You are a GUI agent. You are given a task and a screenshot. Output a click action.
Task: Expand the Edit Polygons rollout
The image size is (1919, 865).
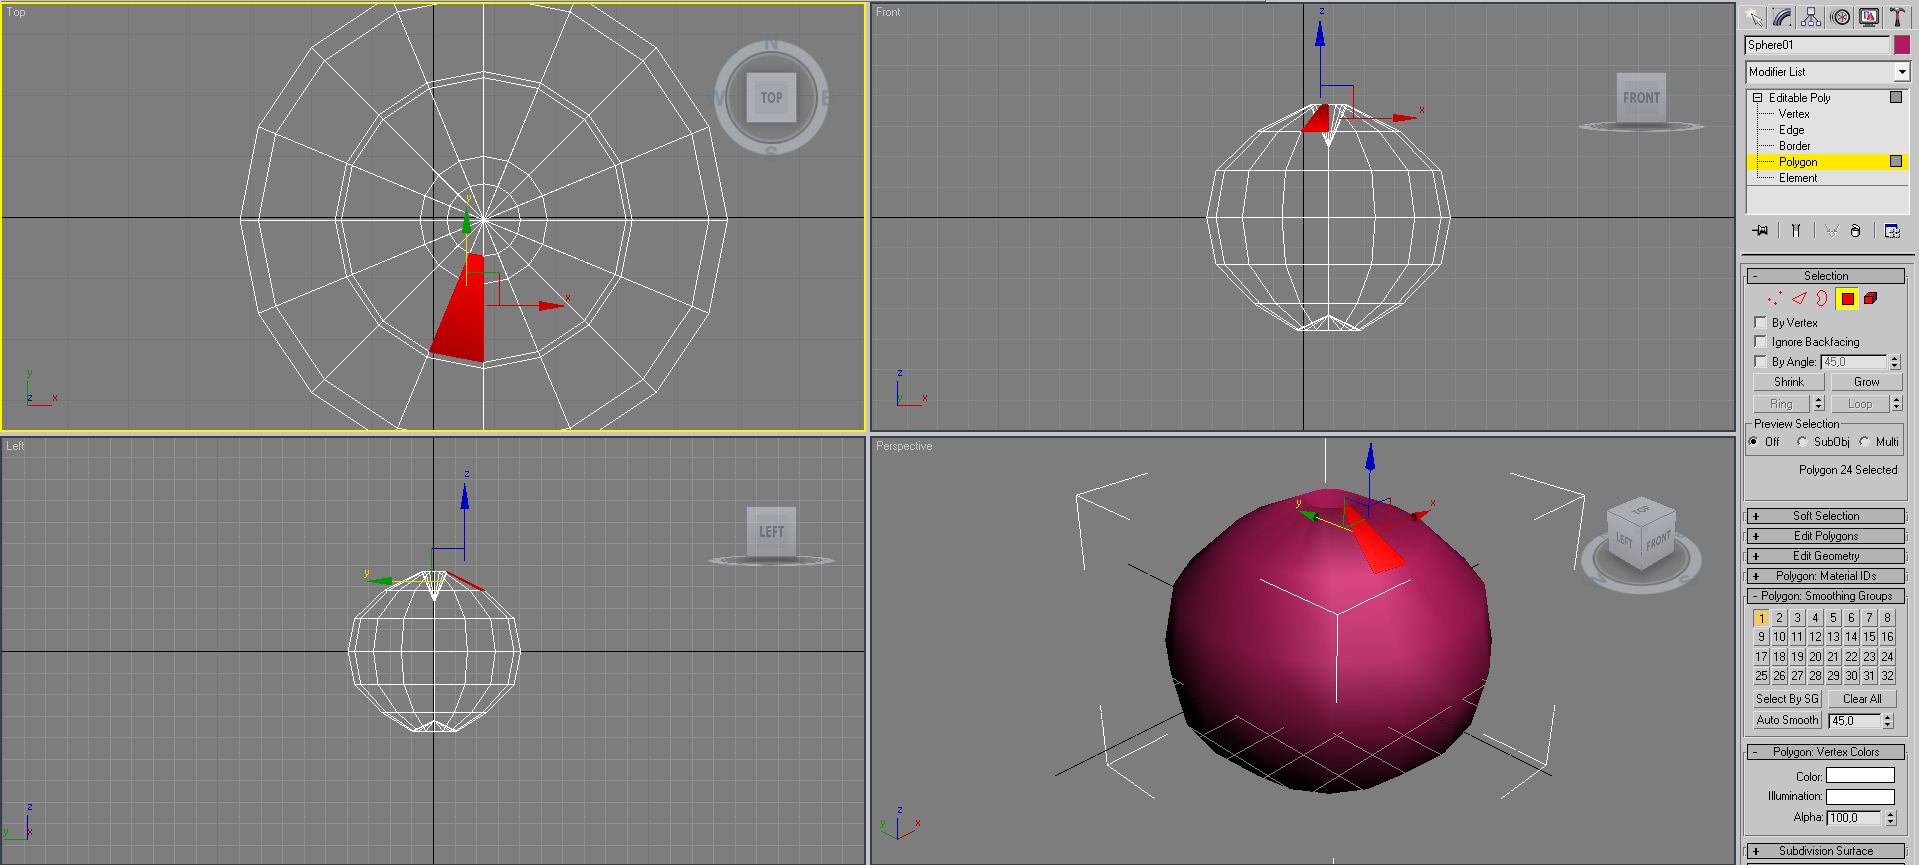[1825, 536]
